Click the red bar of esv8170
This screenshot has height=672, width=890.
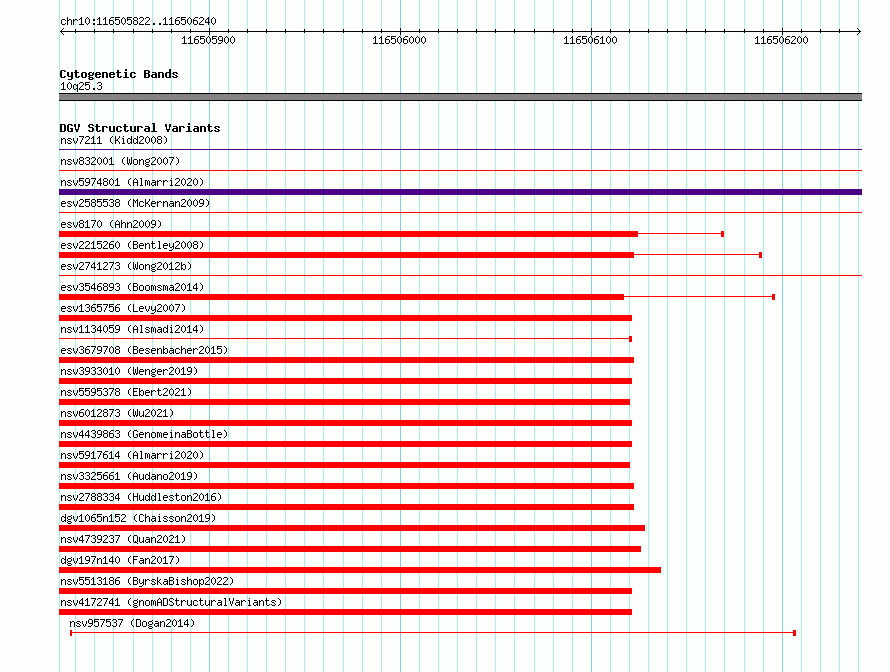coord(349,234)
